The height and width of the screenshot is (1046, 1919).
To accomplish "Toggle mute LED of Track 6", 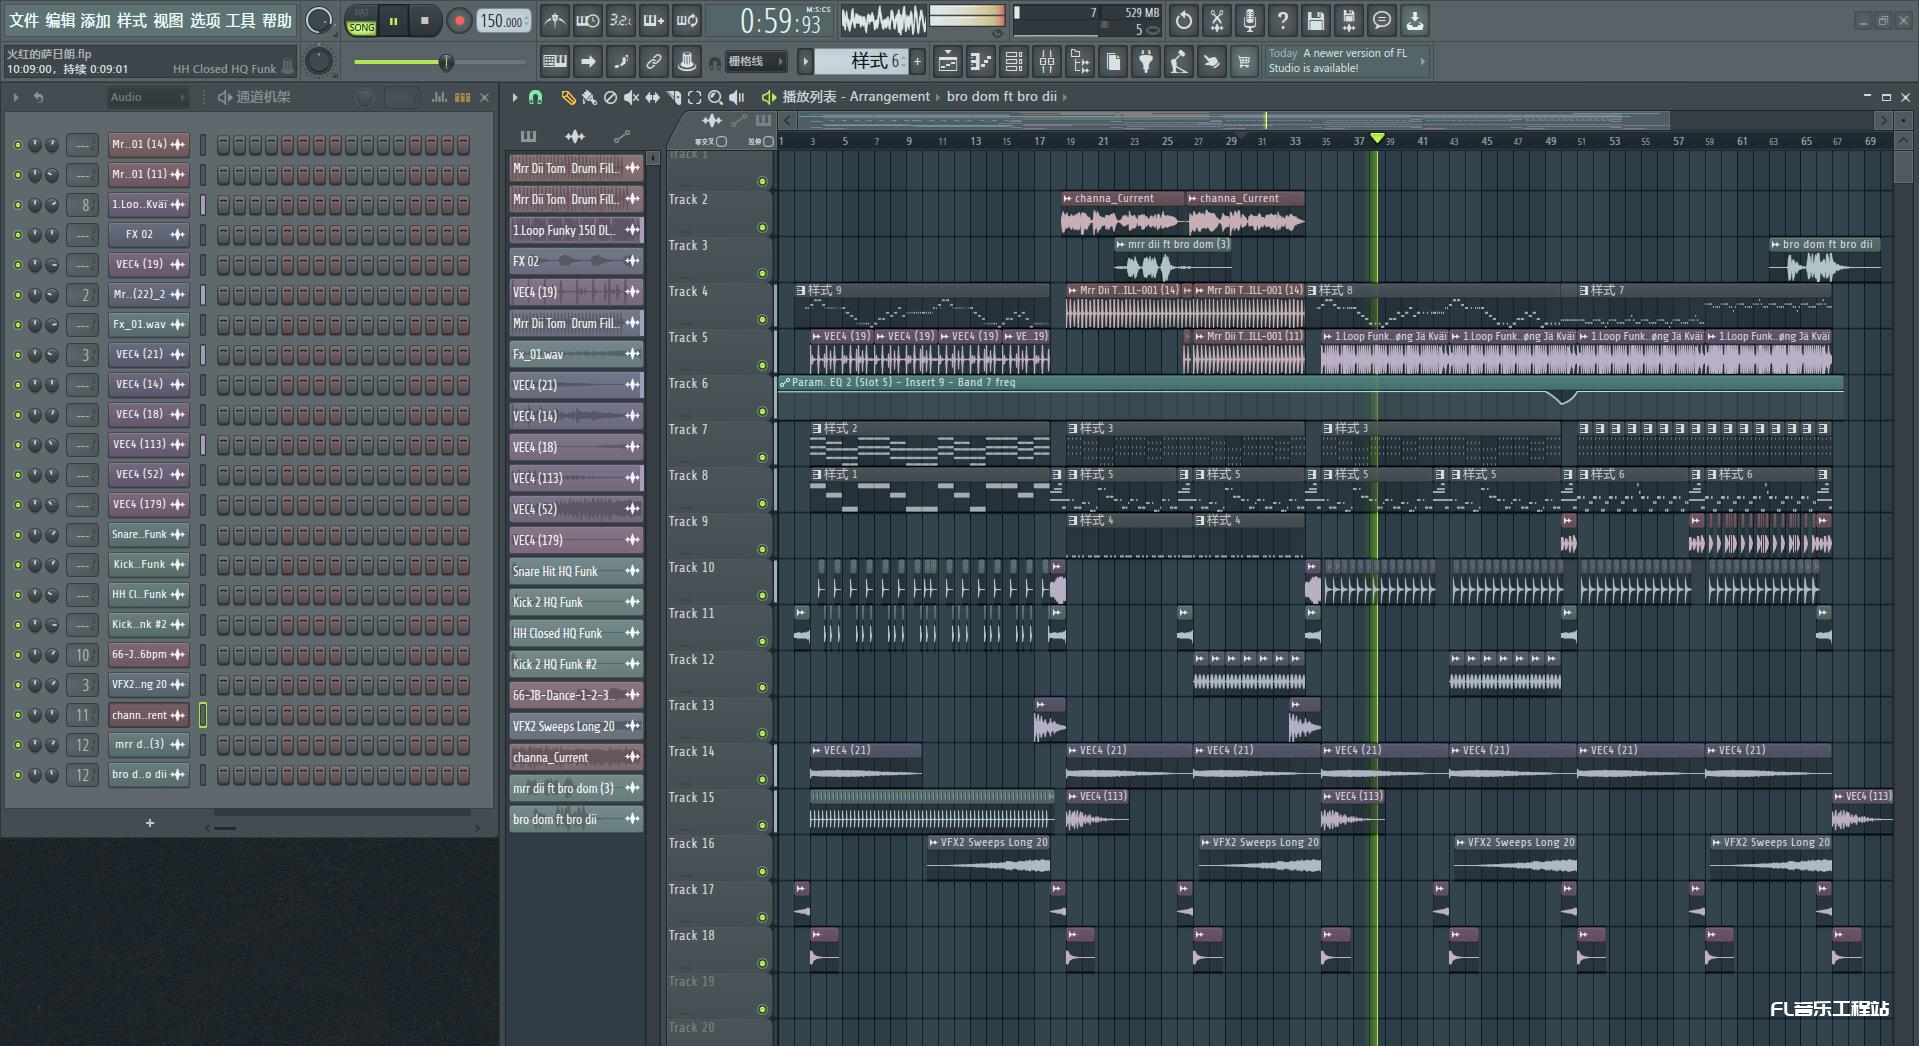I will pos(762,411).
